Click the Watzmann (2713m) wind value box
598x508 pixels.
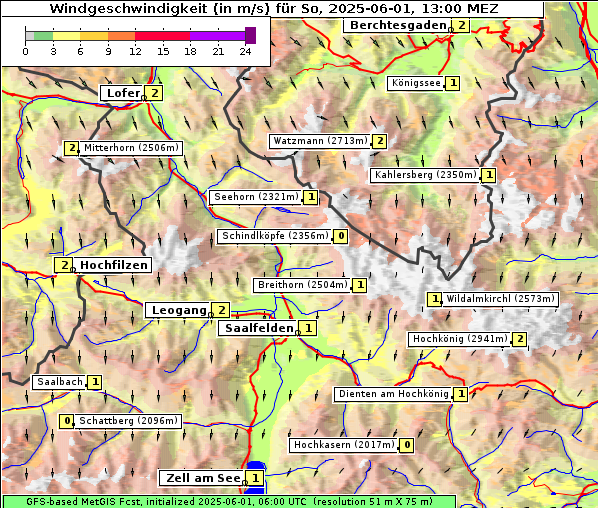[x=380, y=141]
